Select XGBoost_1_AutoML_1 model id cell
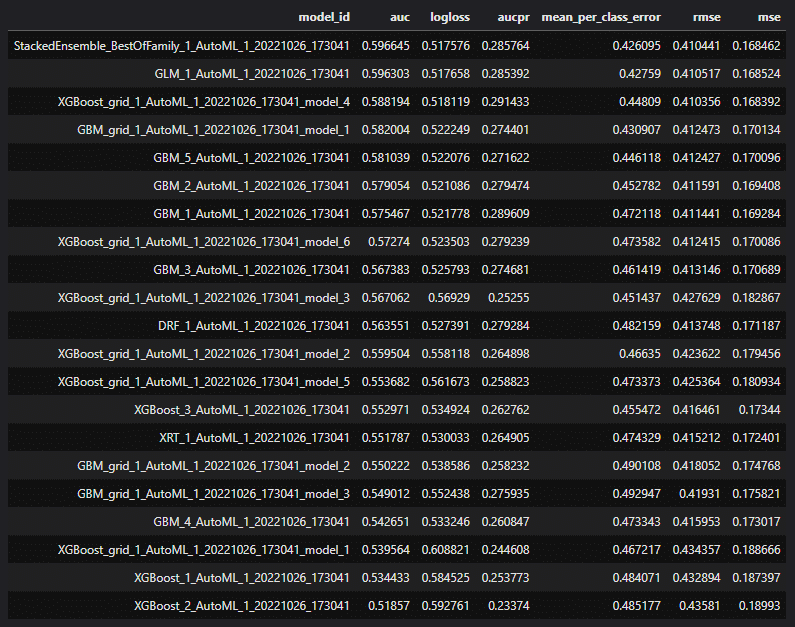This screenshot has height=627, width=795. [x=242, y=578]
